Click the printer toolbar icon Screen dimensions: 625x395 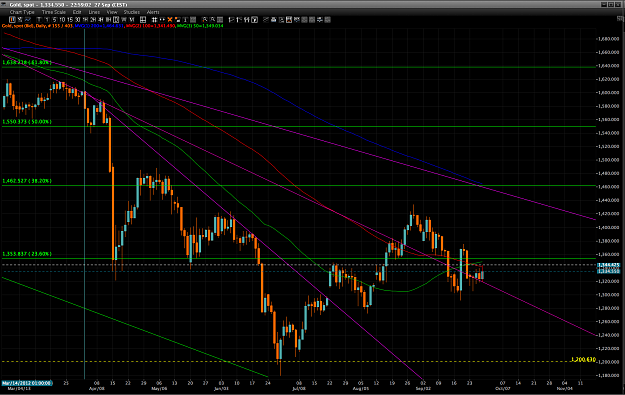click(x=273, y=20)
